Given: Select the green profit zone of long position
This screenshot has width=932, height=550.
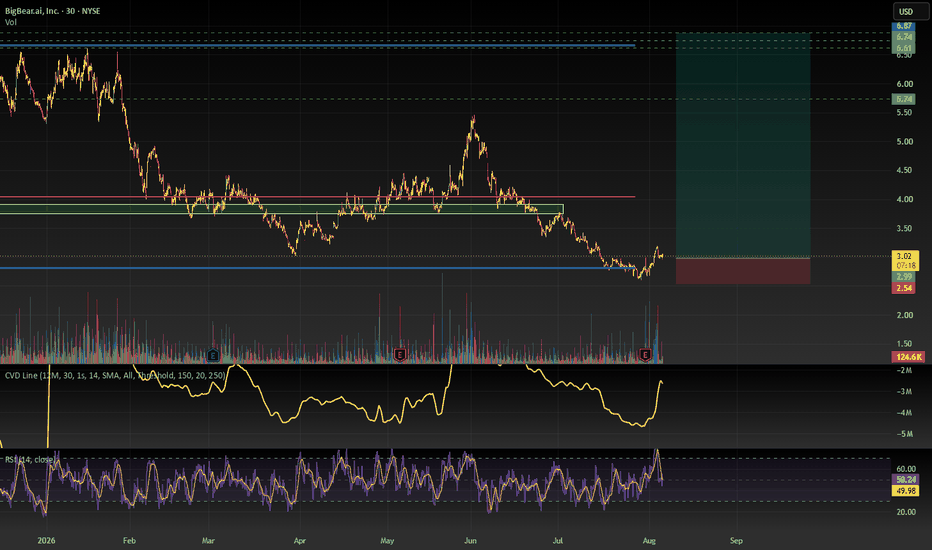Looking at the screenshot, I should tap(743, 145).
